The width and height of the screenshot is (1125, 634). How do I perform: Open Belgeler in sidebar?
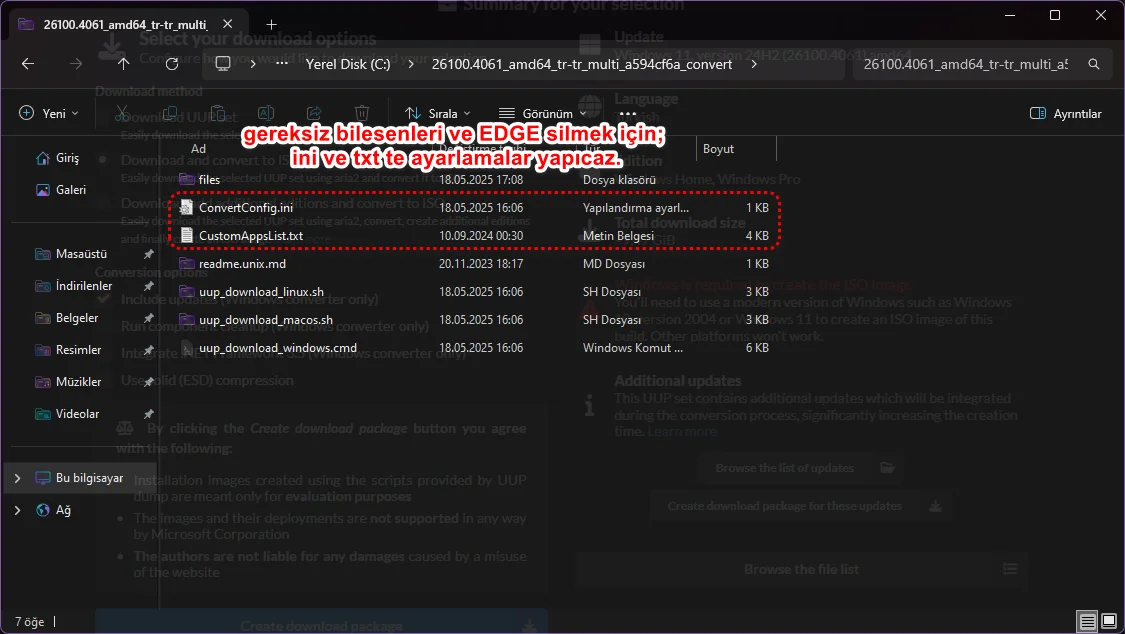[67, 318]
